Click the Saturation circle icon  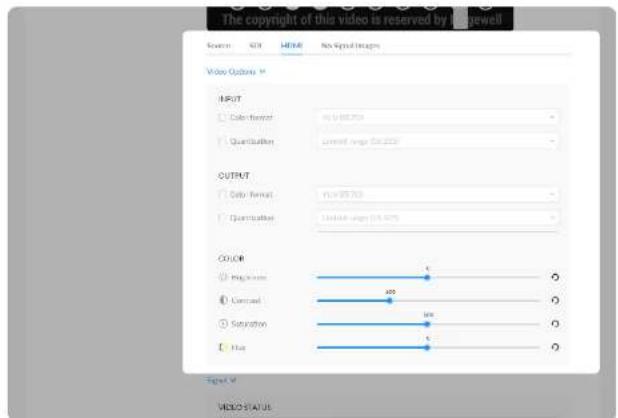click(x=223, y=324)
